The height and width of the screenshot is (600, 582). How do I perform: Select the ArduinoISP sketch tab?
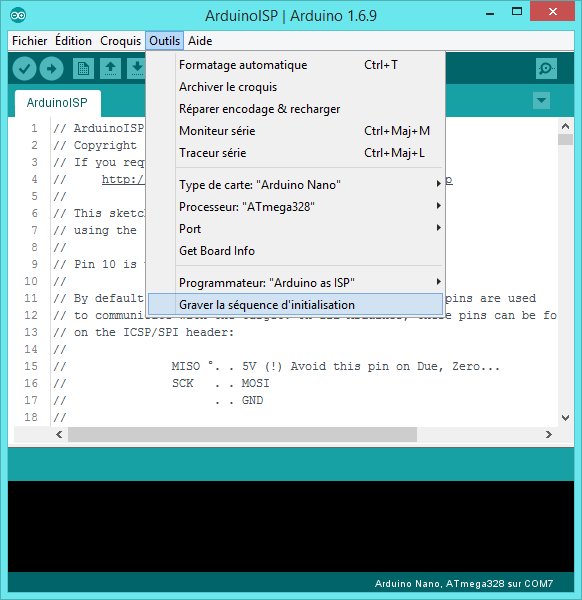coord(57,103)
